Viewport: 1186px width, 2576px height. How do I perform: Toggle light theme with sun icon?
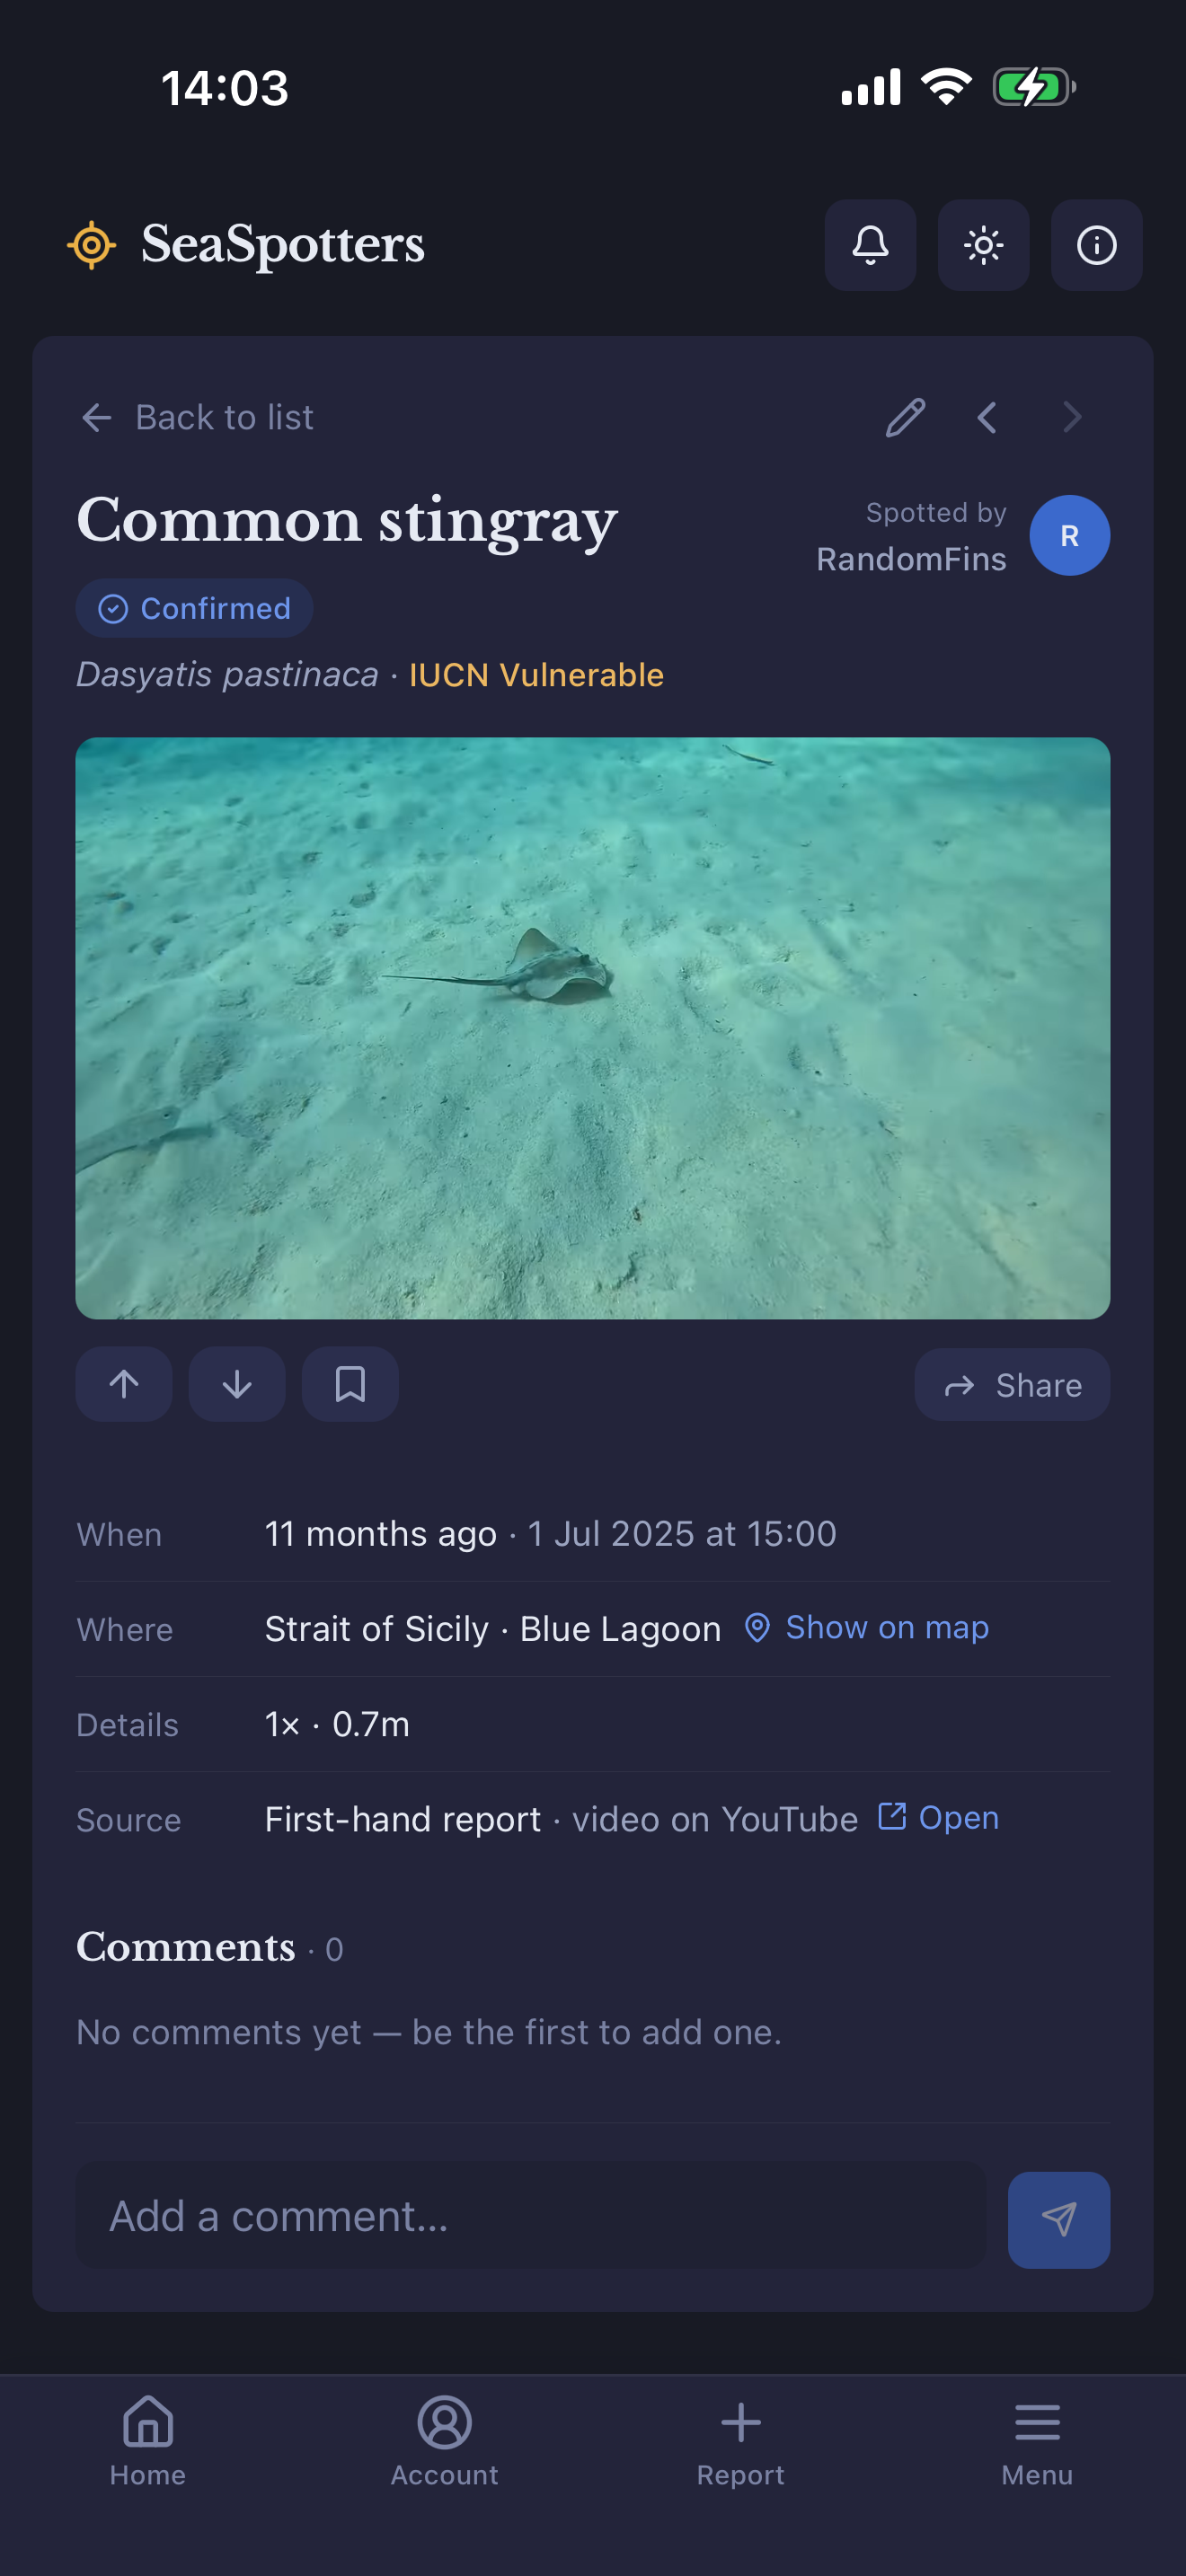point(983,245)
